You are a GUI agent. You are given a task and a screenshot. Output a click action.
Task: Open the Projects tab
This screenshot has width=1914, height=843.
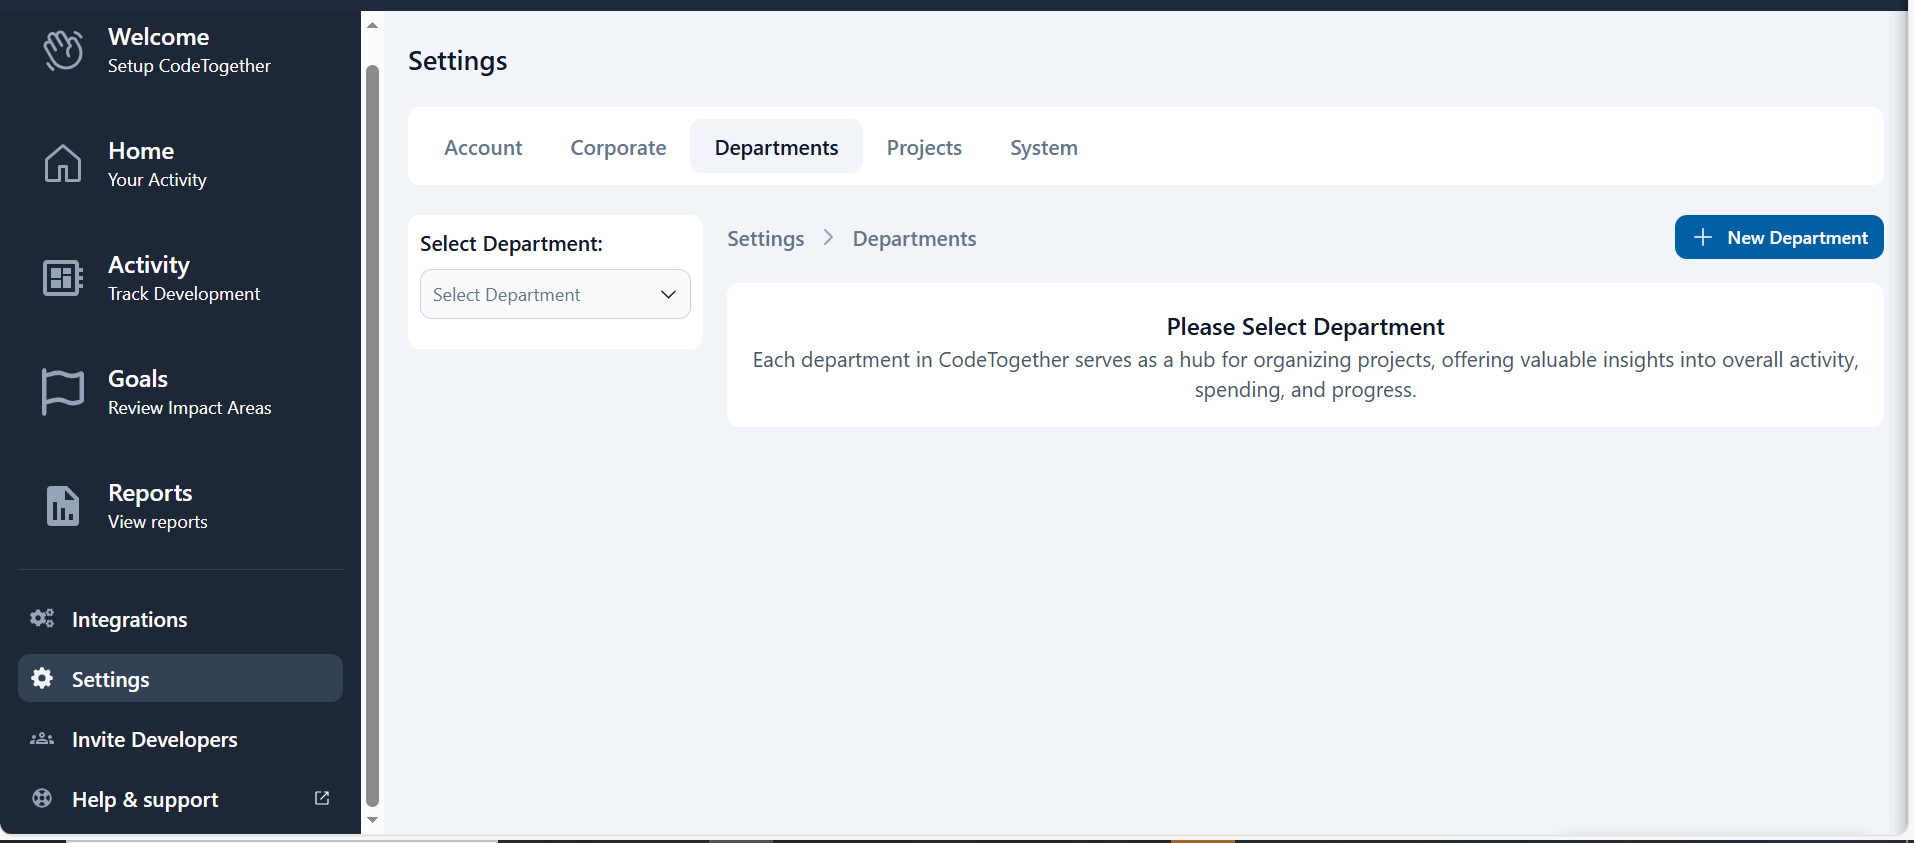point(923,147)
